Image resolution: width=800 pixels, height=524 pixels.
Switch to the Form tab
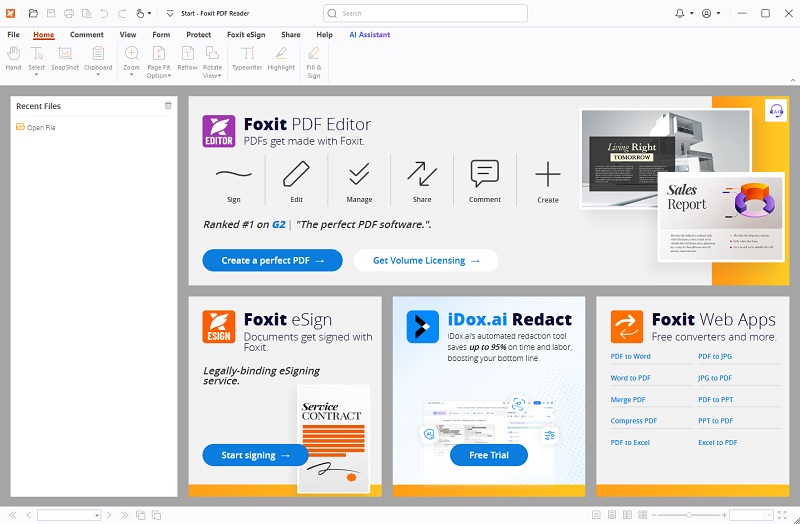[x=161, y=35]
